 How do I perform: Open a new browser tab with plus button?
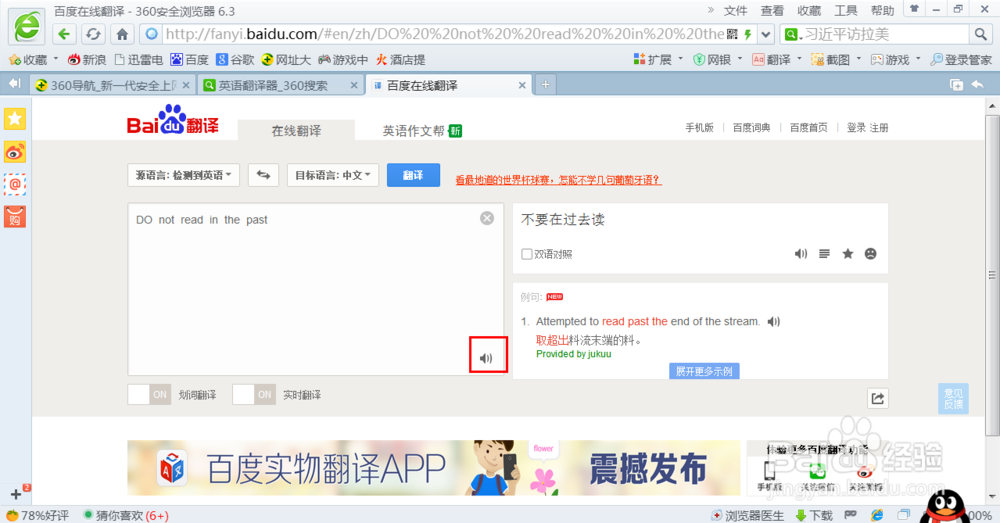(545, 85)
